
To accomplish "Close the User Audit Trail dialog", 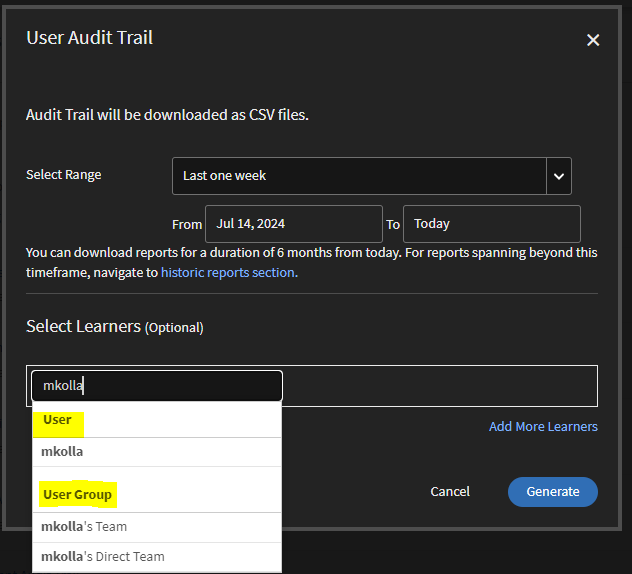I will pyautogui.click(x=593, y=40).
